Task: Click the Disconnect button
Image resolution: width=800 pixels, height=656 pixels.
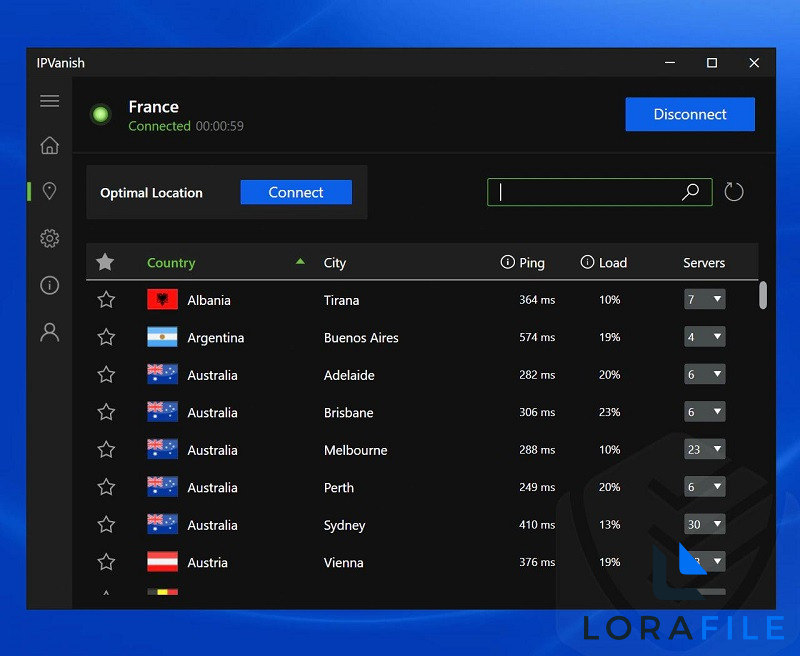Action: coord(690,114)
